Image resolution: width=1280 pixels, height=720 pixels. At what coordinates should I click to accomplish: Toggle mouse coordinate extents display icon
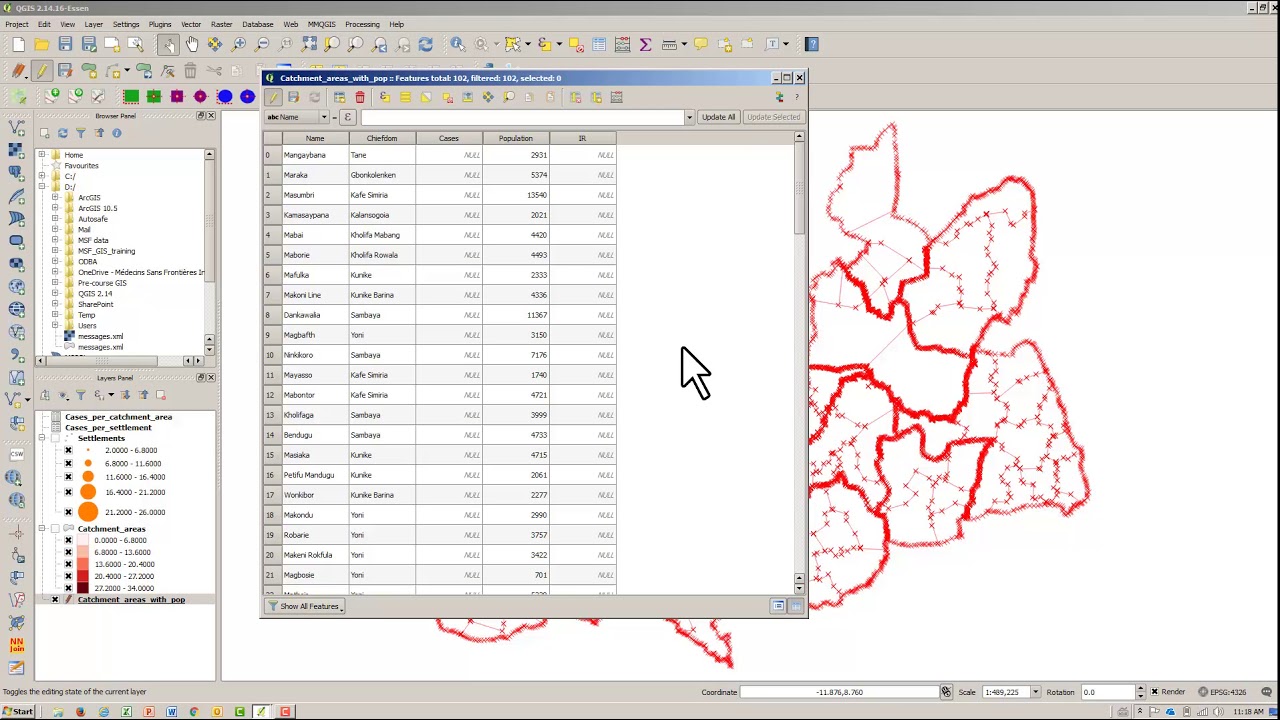(x=946, y=692)
